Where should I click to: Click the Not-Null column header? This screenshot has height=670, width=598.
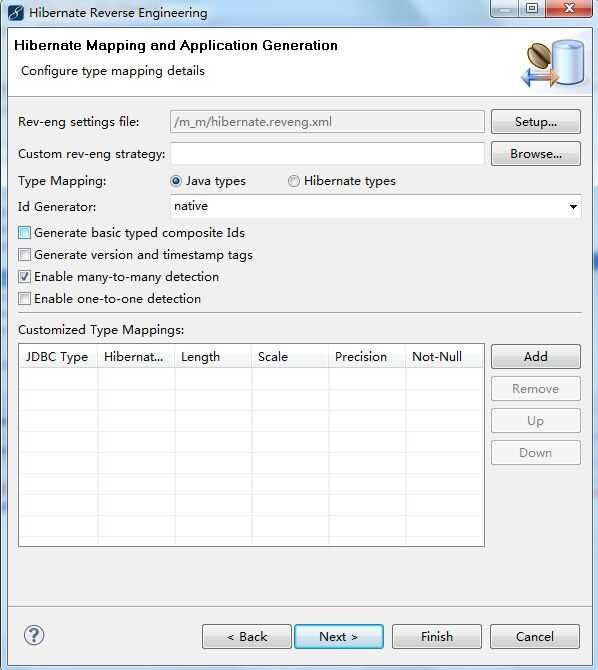tap(445, 357)
